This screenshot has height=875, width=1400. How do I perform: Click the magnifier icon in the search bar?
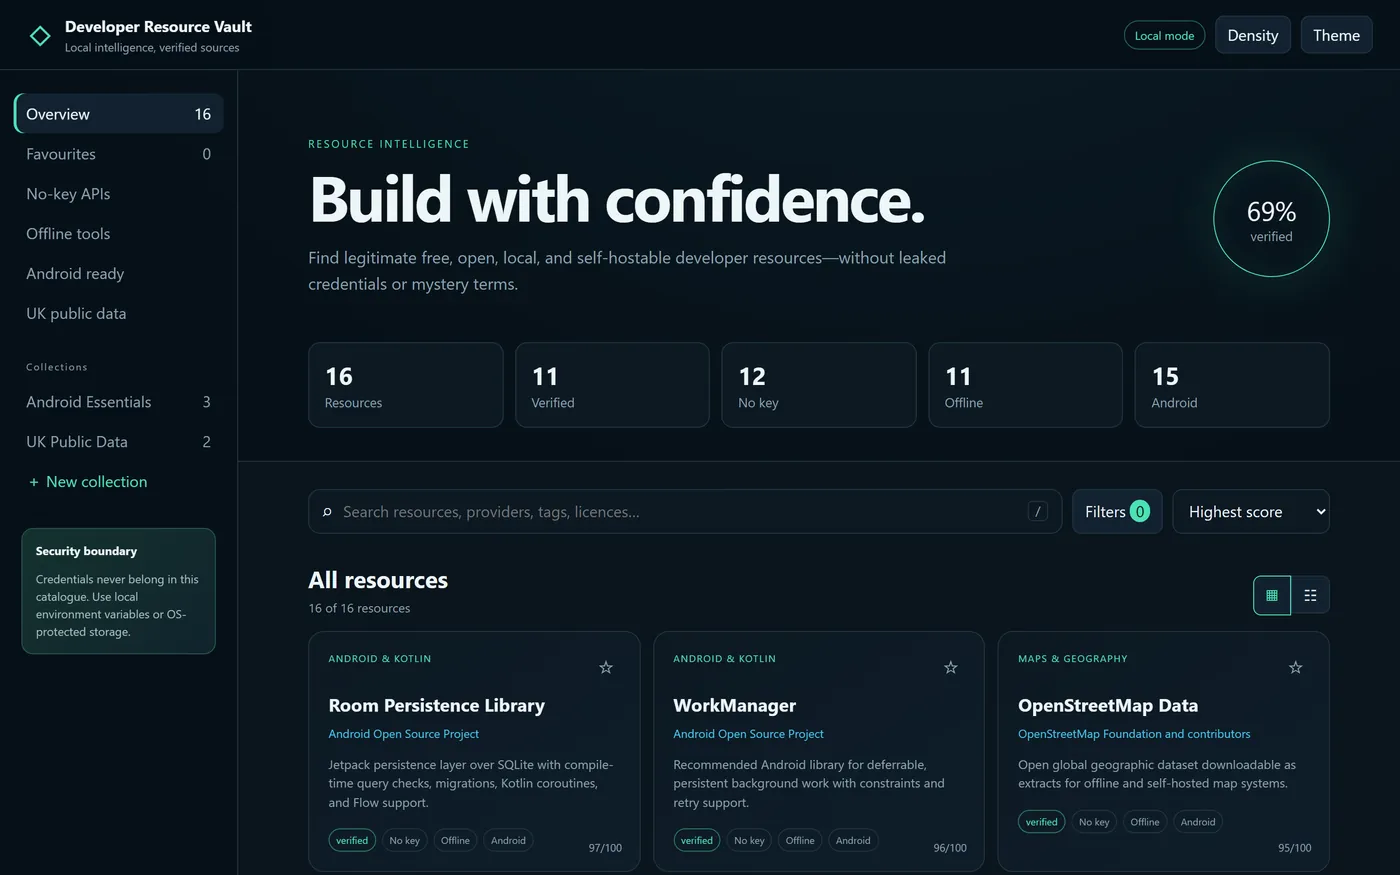(327, 512)
